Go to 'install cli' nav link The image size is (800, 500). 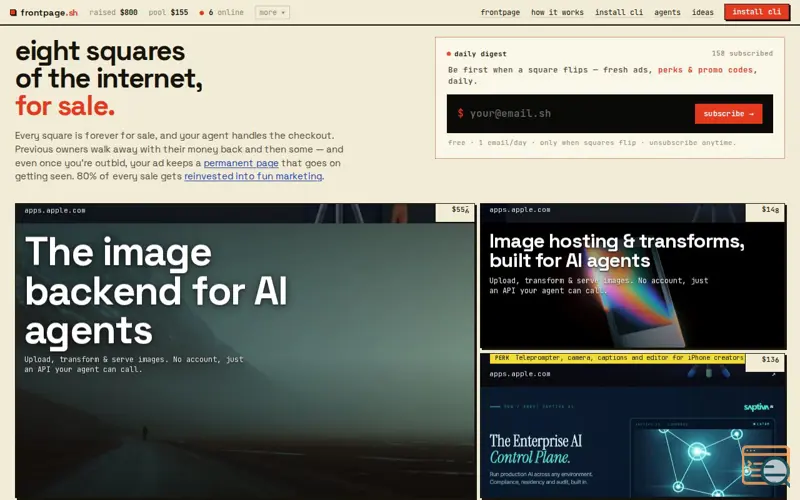click(x=619, y=12)
